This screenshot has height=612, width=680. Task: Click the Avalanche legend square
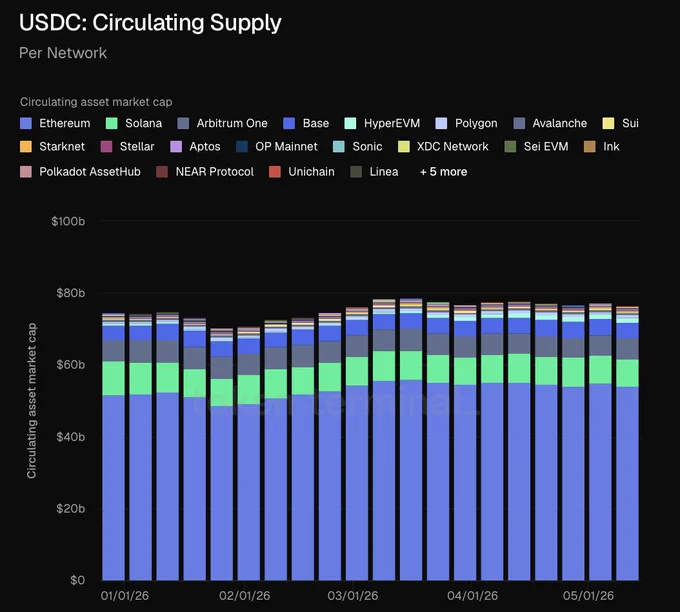click(x=519, y=123)
